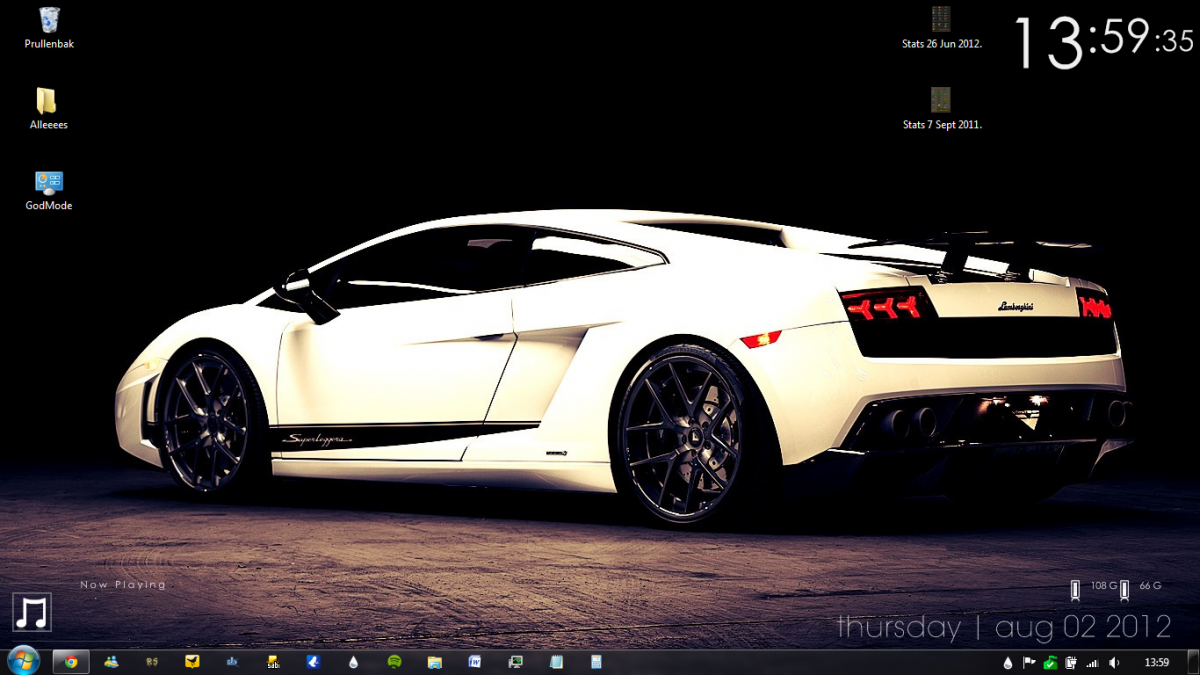
Task: Click the taskbar clock showing 13:59
Action: click(x=1156, y=662)
